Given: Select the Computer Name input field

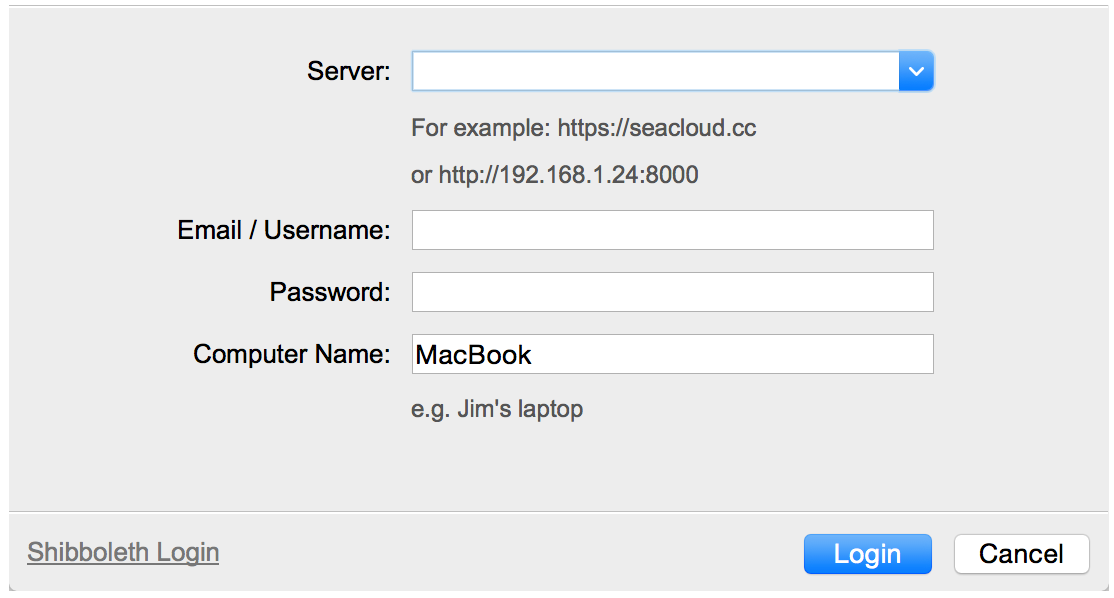Looking at the screenshot, I should (672, 354).
